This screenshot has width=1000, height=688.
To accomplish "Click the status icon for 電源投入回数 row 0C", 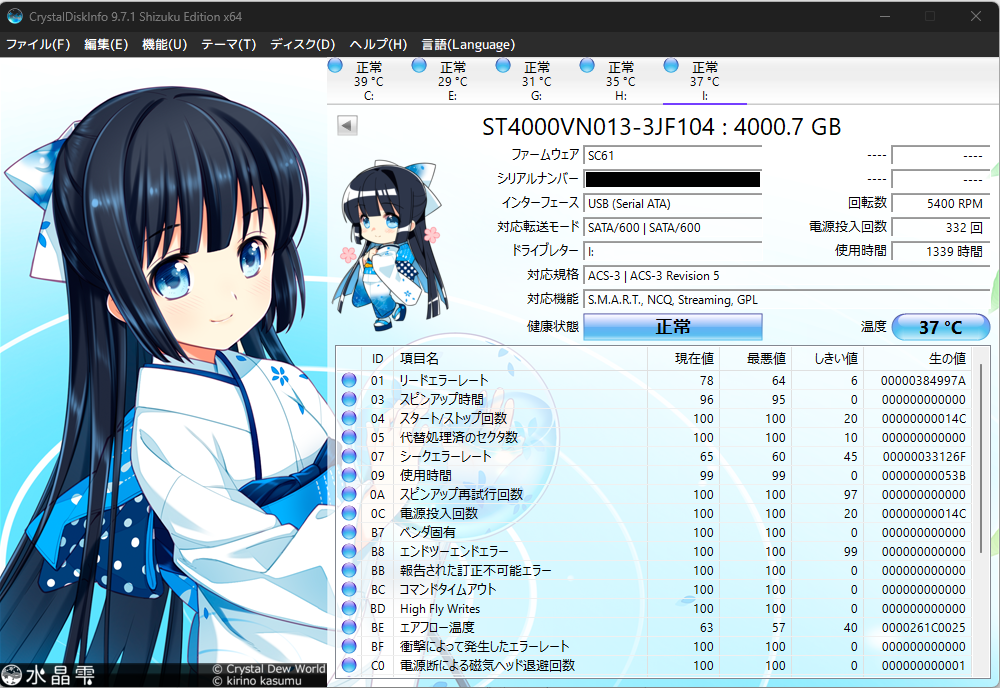I will pyautogui.click(x=349, y=513).
